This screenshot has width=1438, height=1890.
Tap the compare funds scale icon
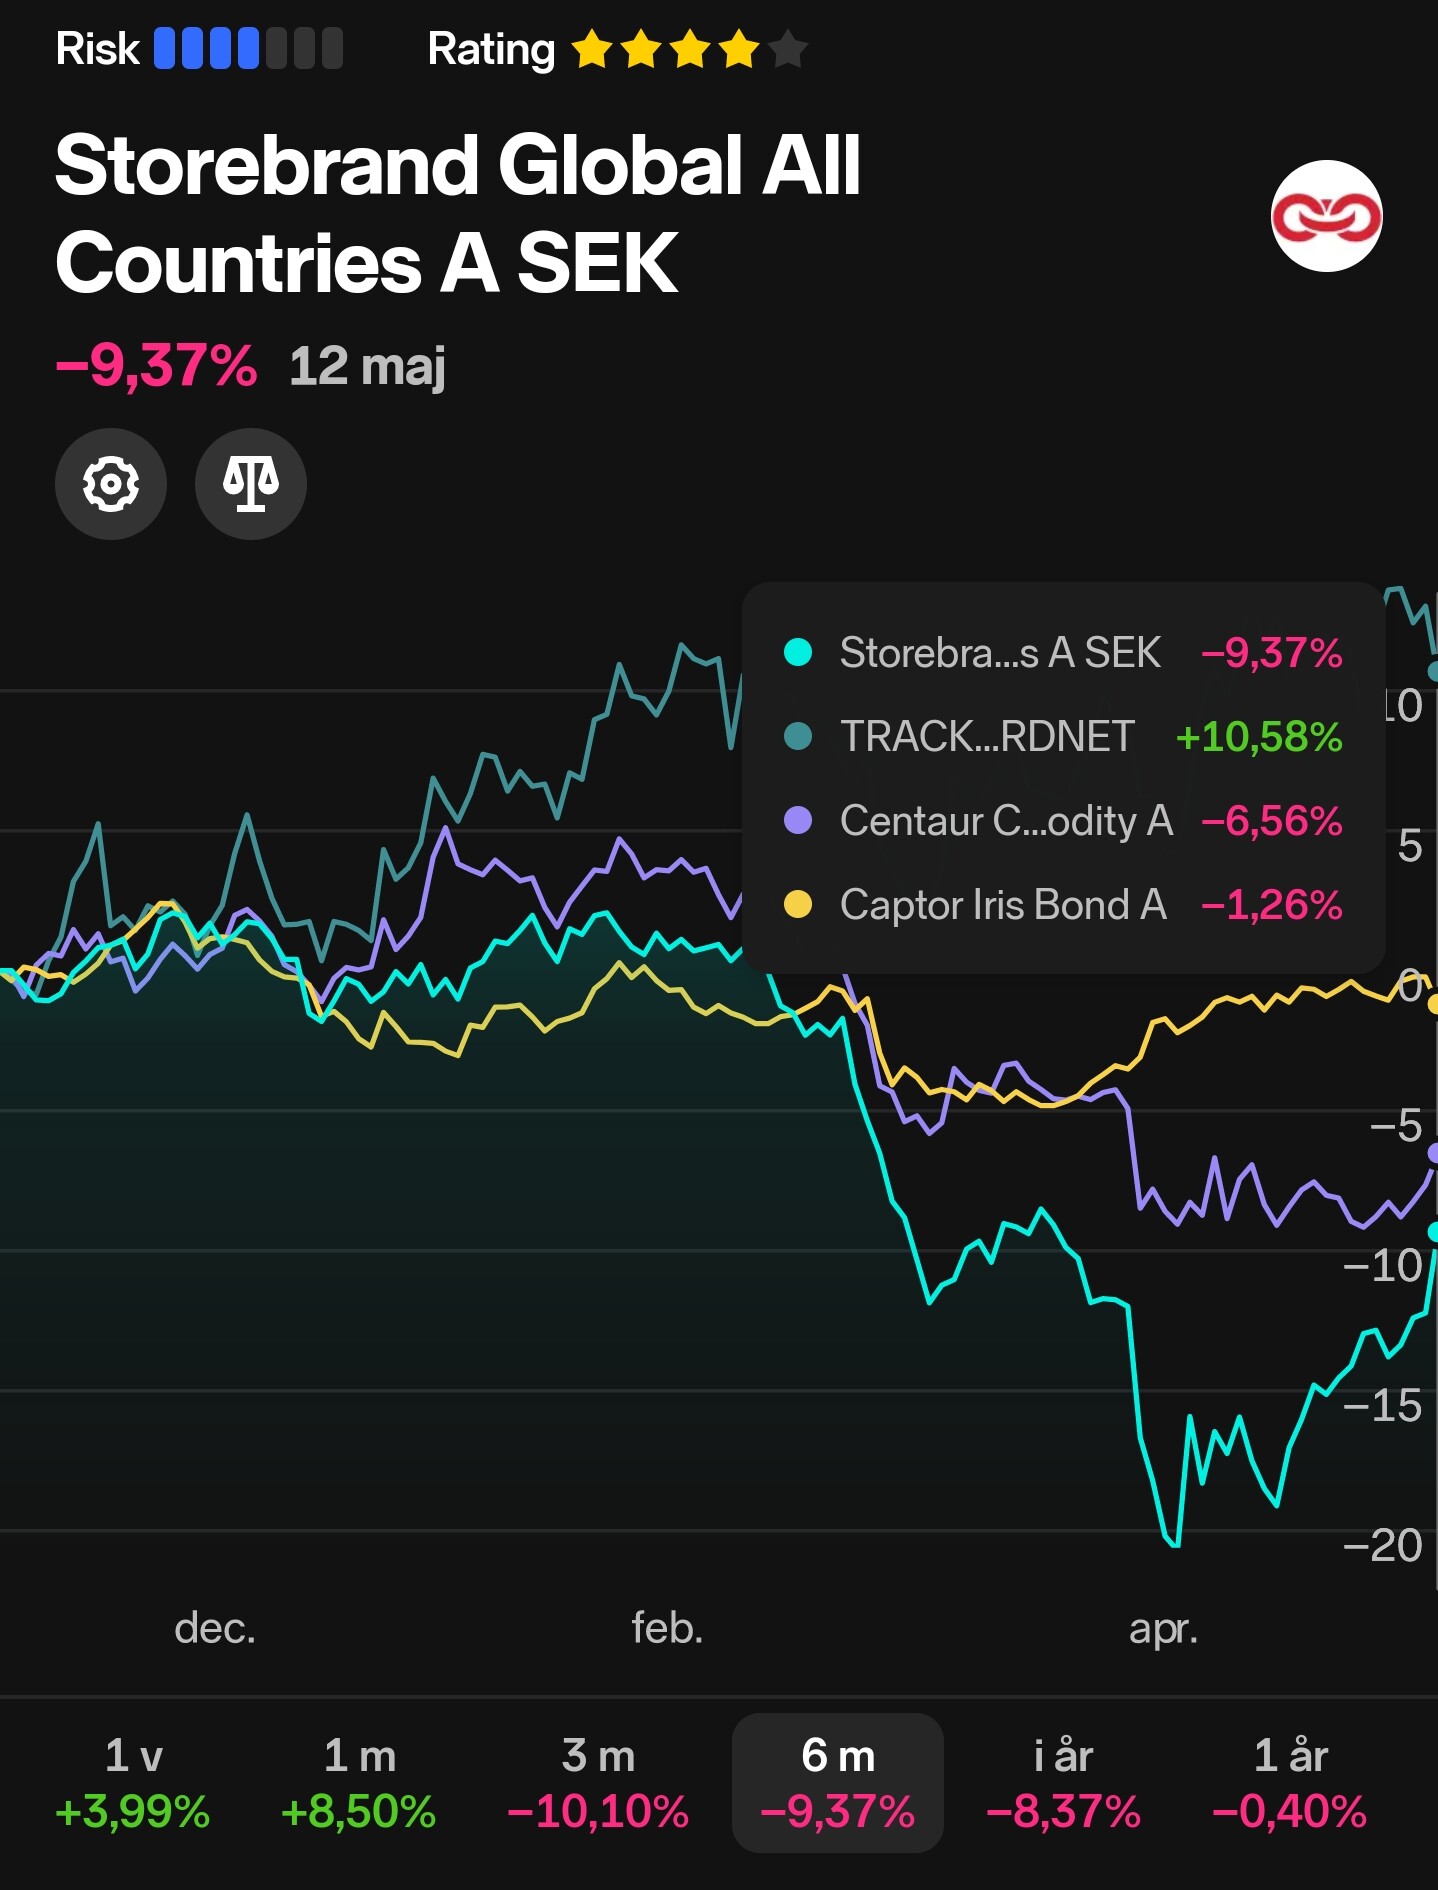tap(250, 485)
